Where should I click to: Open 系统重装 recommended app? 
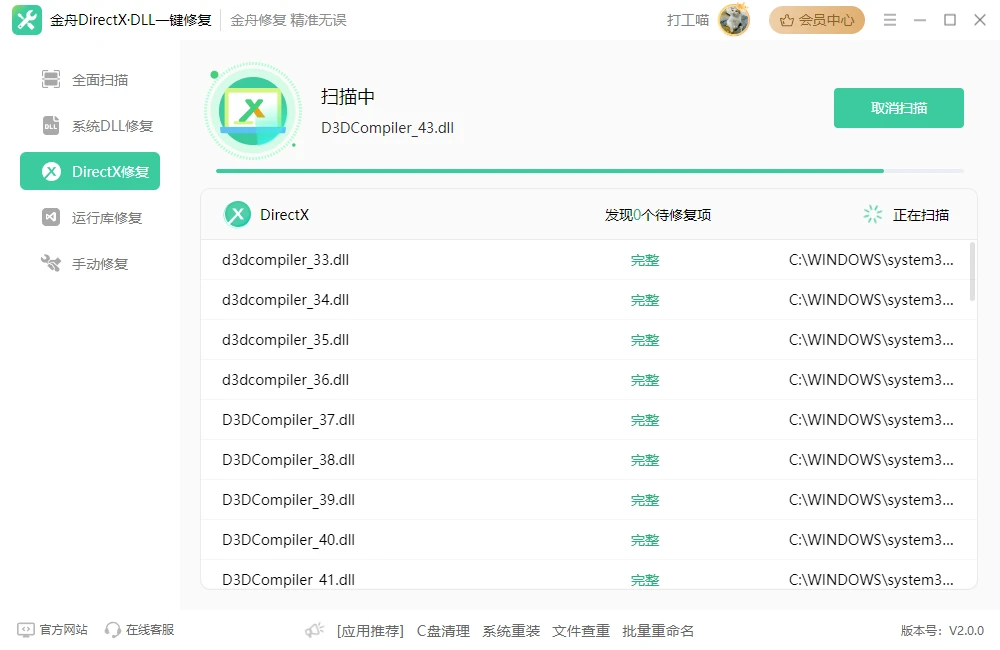511,631
